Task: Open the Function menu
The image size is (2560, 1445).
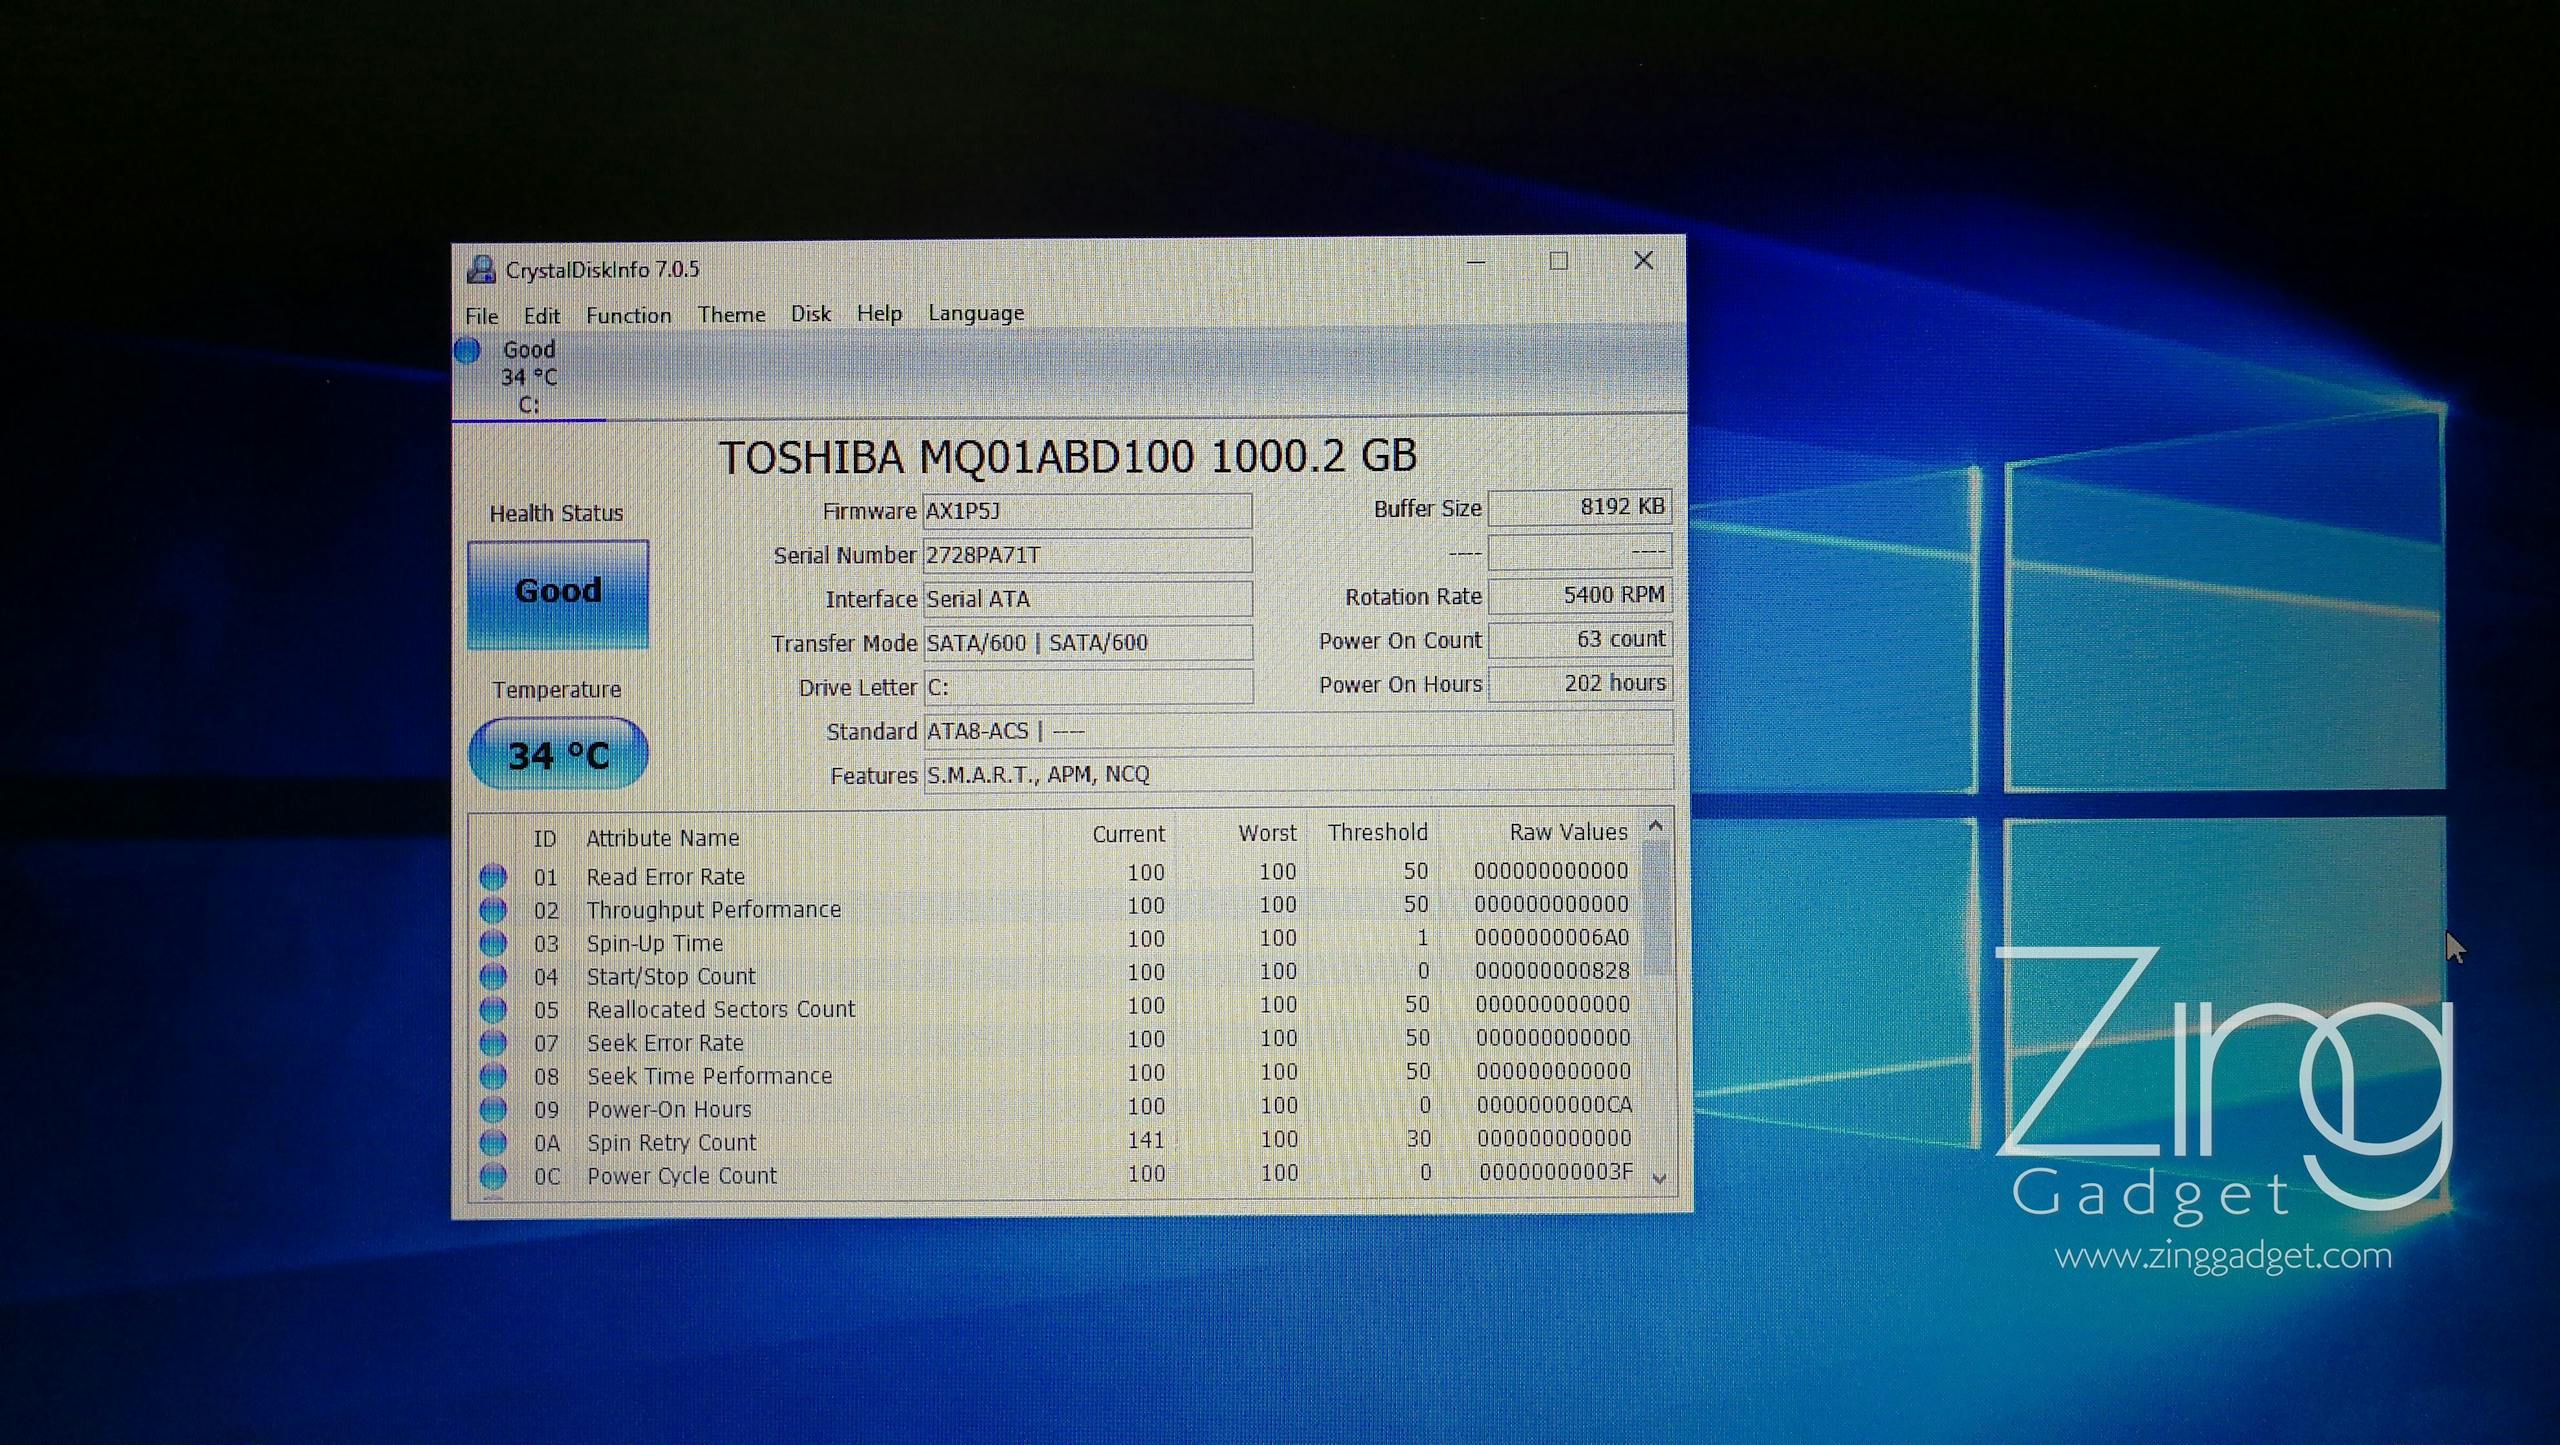Action: [628, 315]
